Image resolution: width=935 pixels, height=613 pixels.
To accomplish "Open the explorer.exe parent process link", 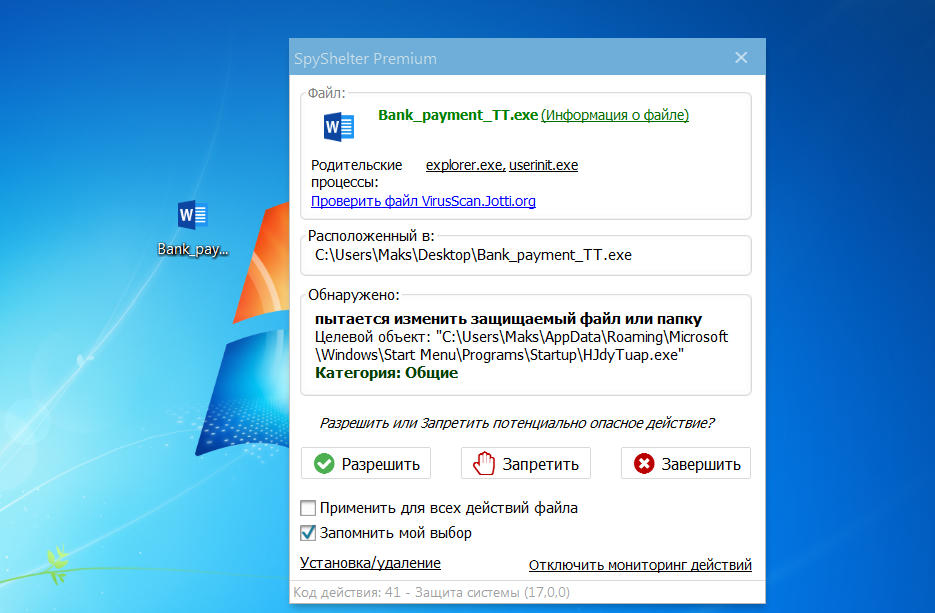I will pos(466,165).
